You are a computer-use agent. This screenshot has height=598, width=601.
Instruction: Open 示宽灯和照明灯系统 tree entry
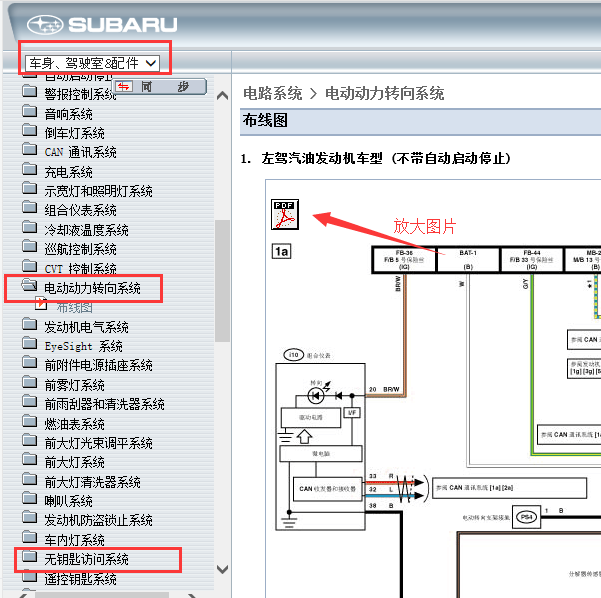pyautogui.click(x=99, y=191)
